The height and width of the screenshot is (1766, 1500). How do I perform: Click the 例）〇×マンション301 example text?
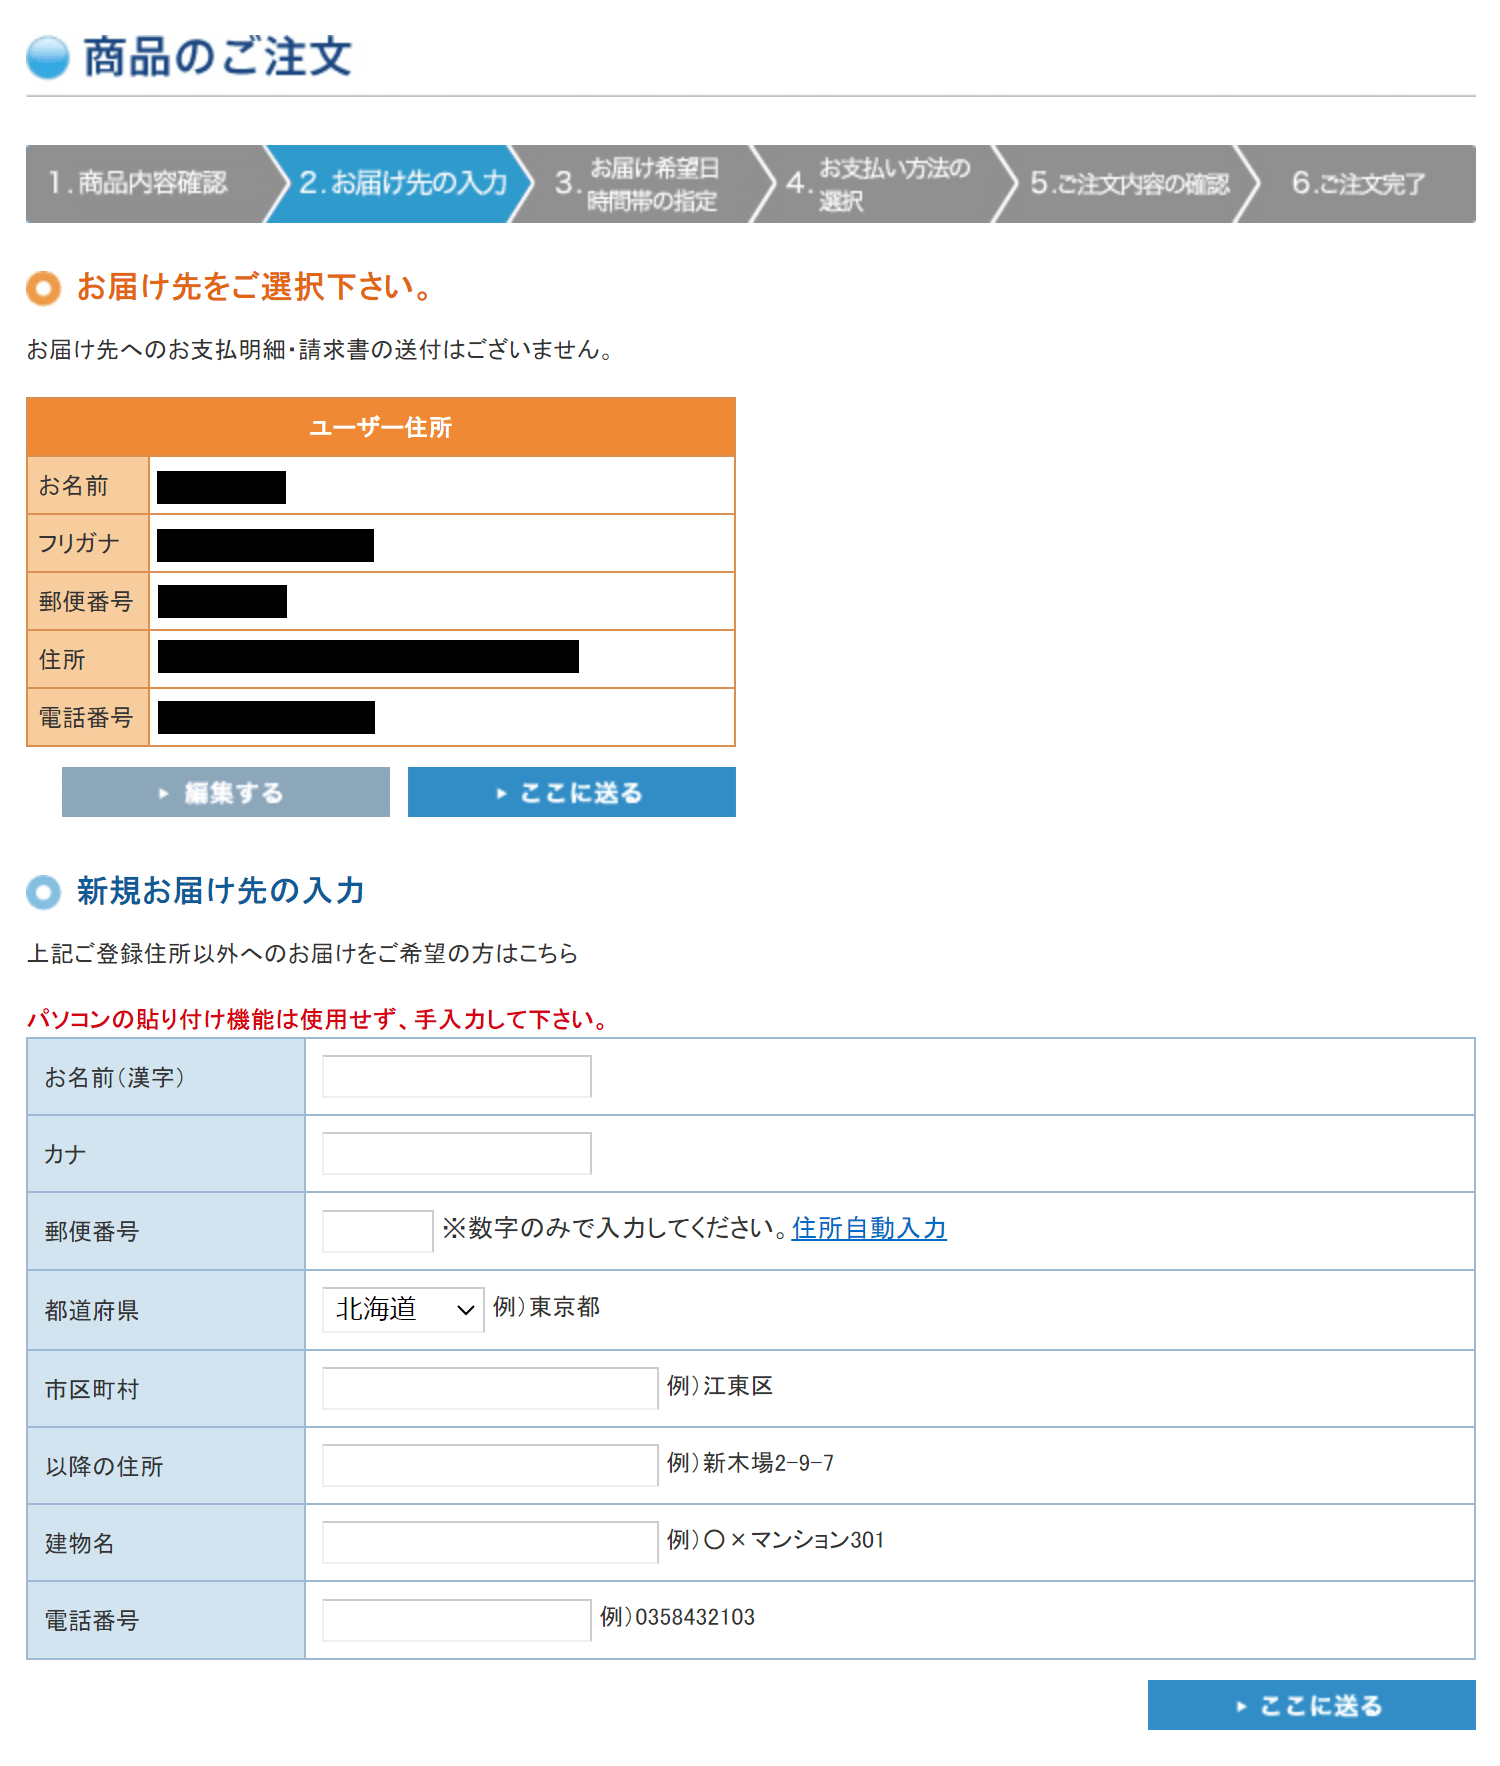coord(776,1539)
